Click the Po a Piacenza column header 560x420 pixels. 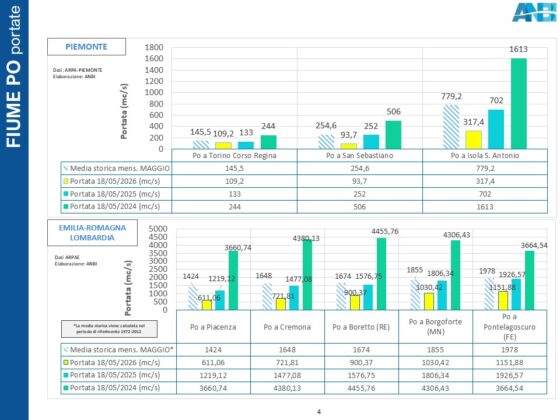pyautogui.click(x=213, y=327)
